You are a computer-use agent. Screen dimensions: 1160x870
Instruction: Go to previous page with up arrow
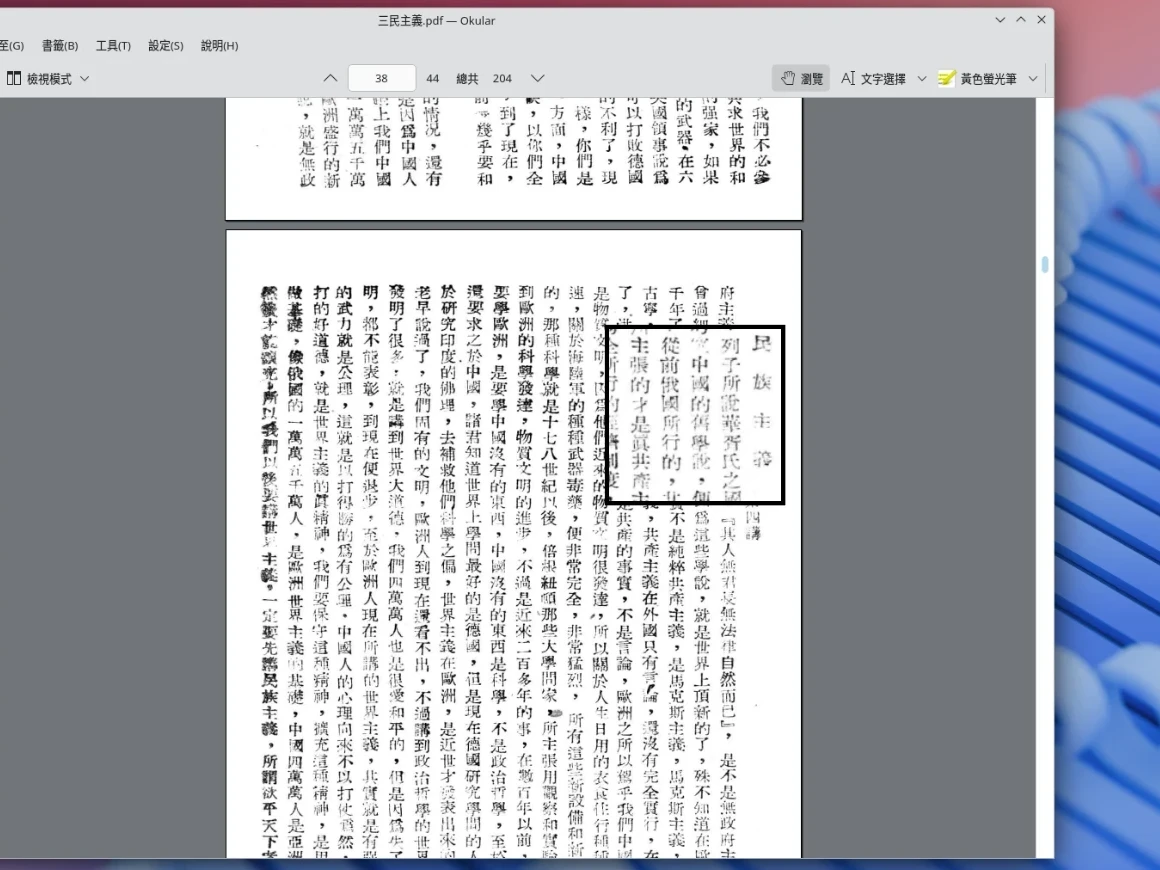(329, 76)
